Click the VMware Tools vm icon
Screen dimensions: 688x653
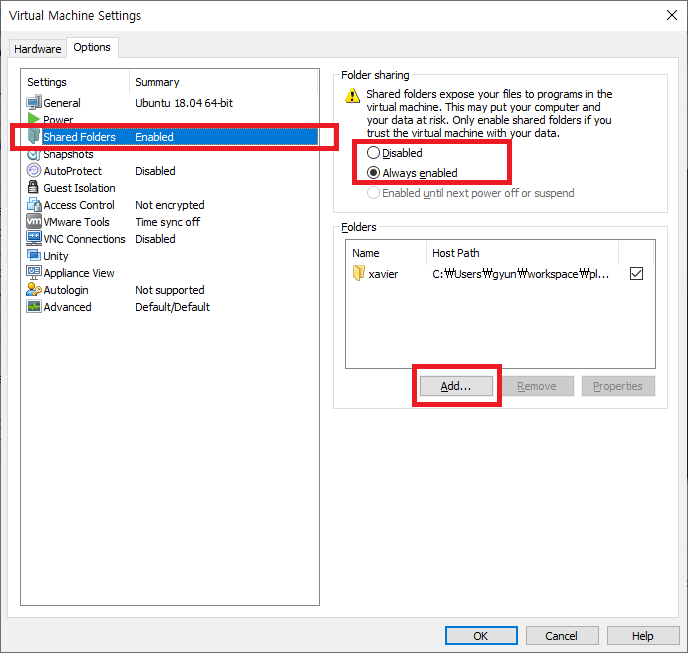coord(34,221)
